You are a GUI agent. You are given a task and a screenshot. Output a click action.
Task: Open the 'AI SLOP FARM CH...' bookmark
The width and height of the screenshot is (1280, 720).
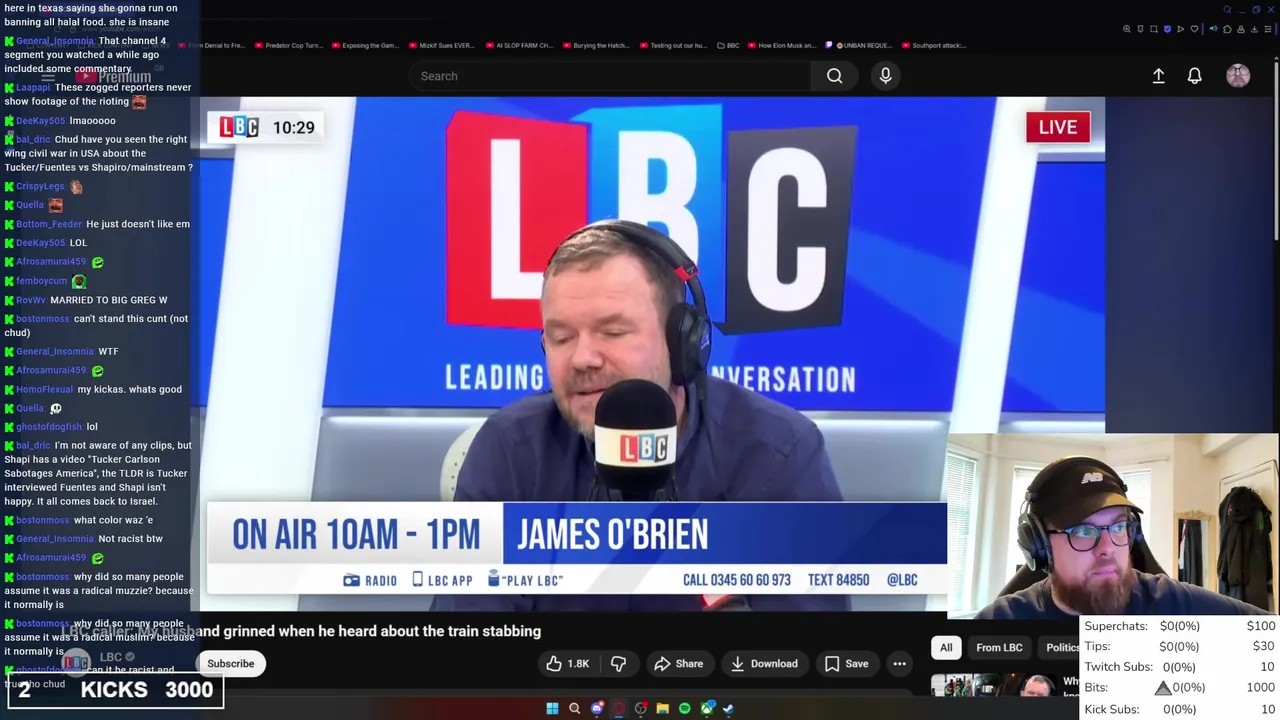(x=519, y=45)
